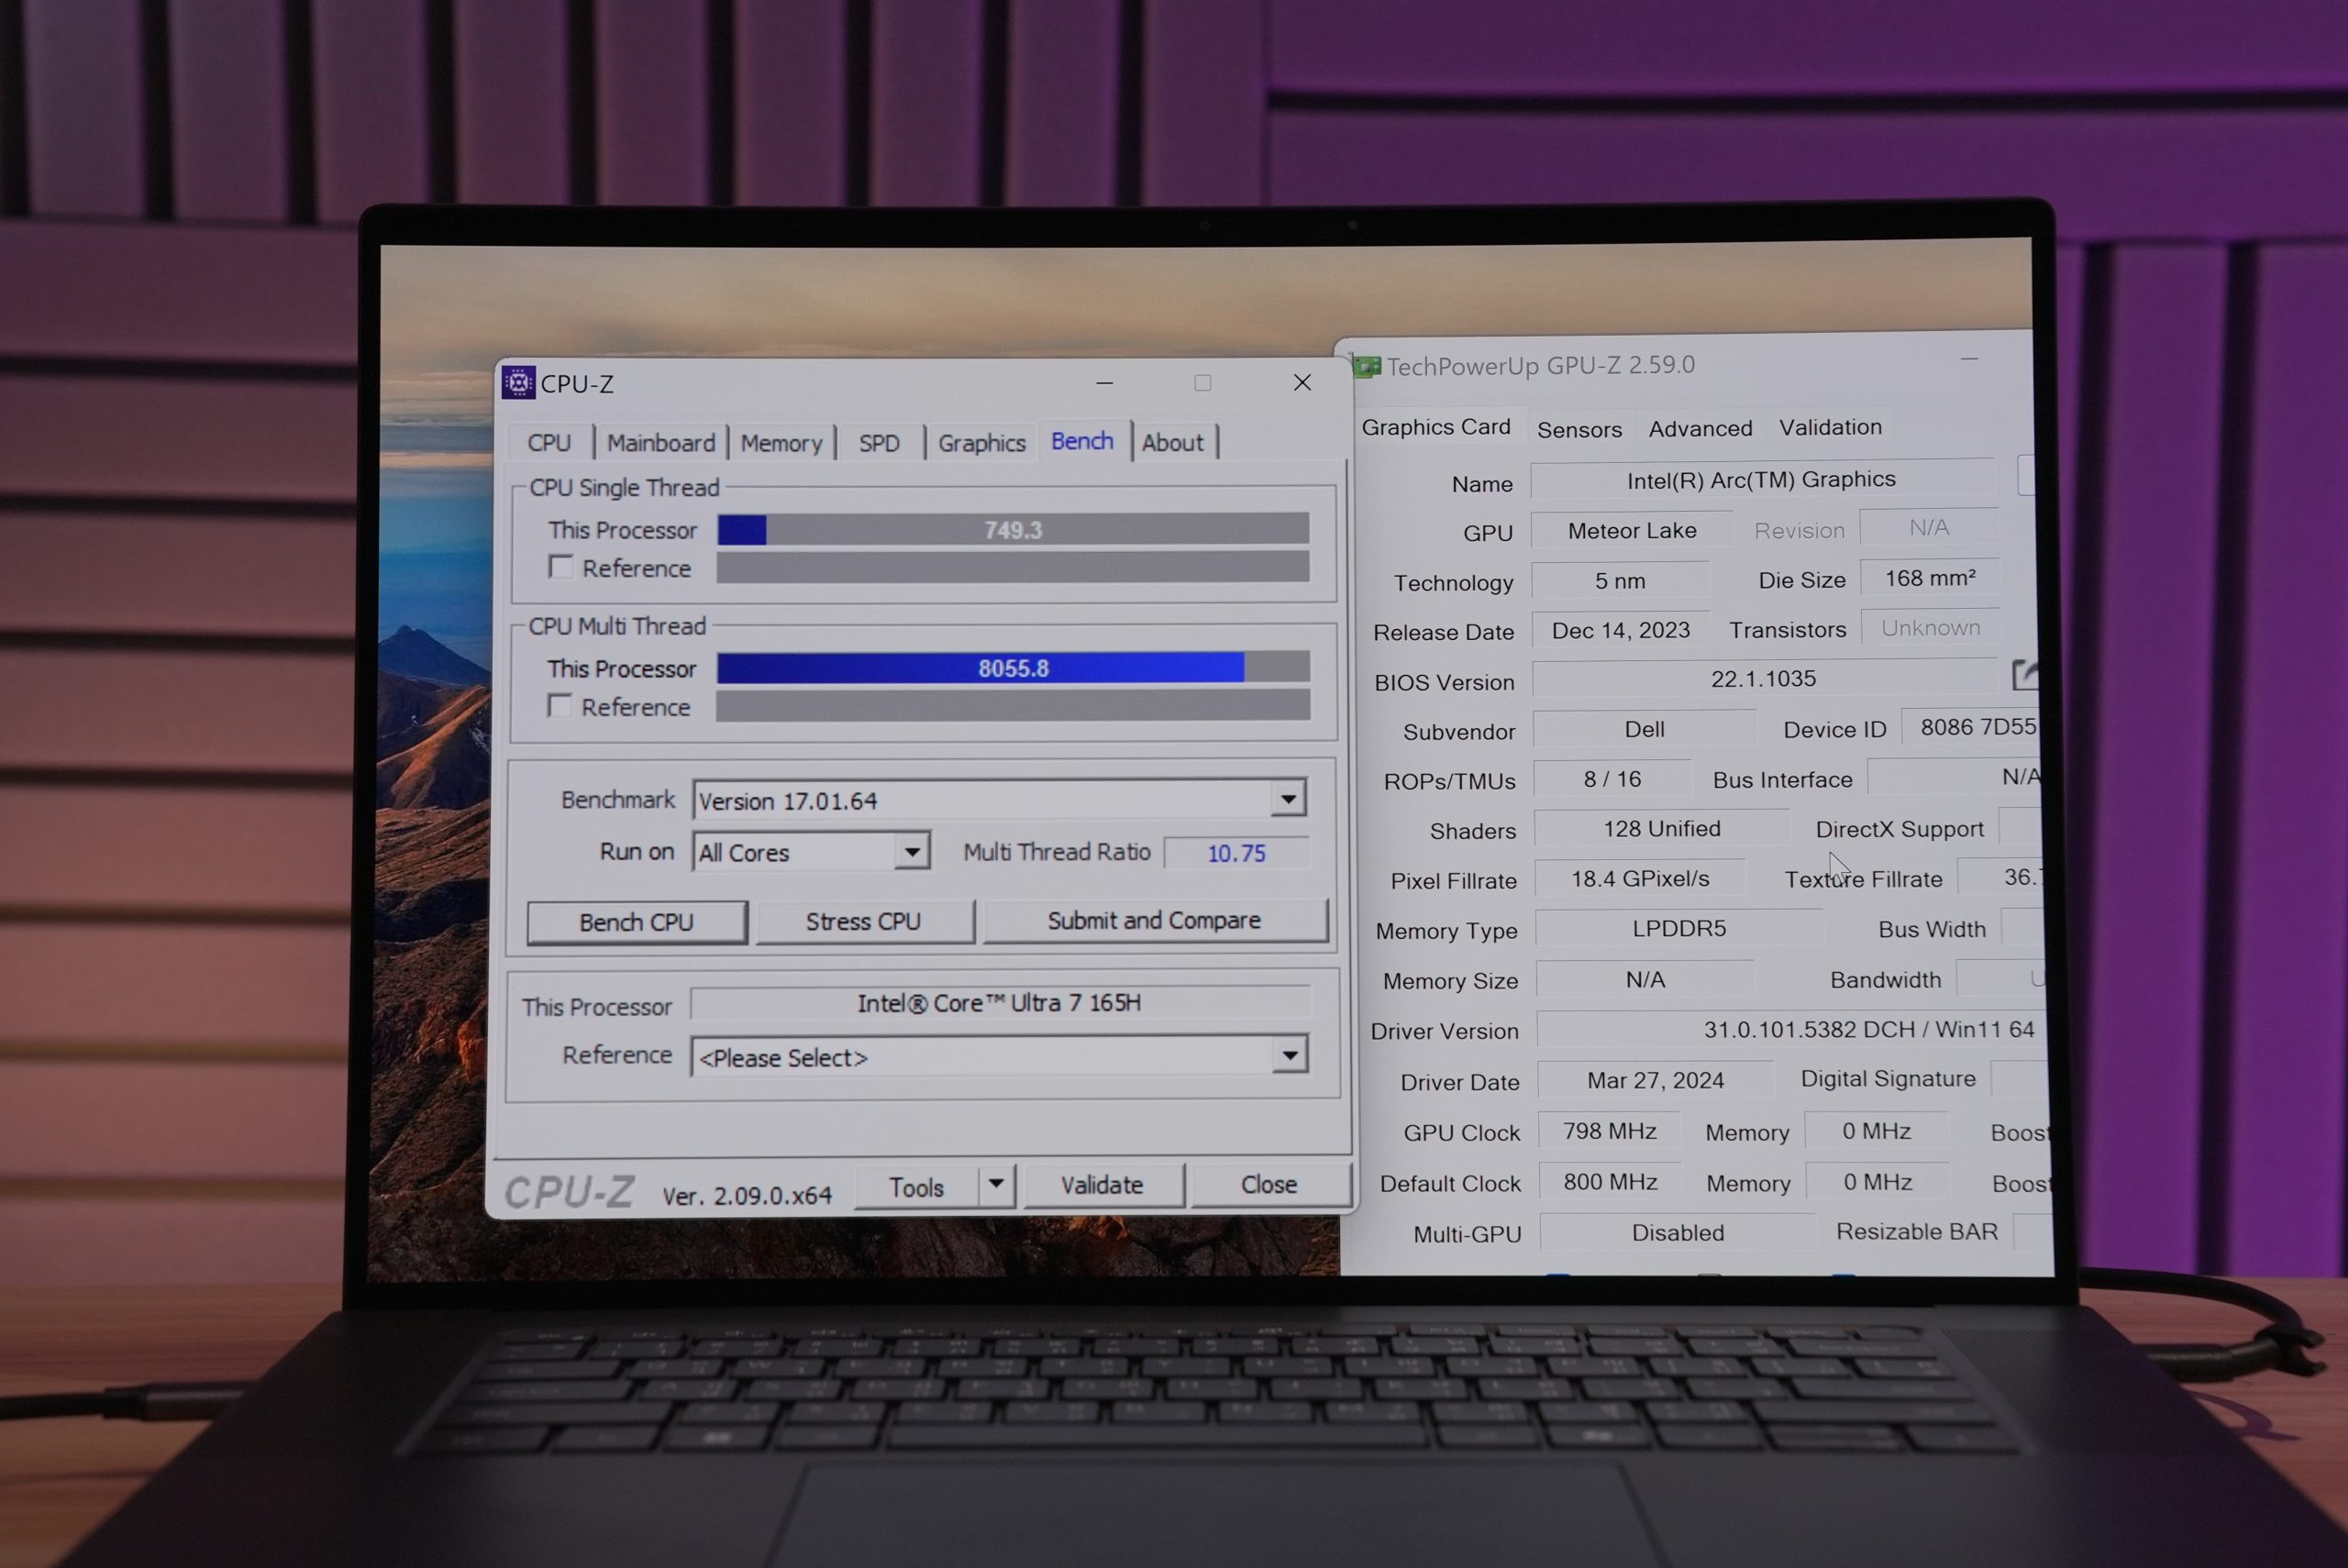Image resolution: width=2348 pixels, height=1568 pixels.
Task: Open the Tools dropdown arrow in CPU-Z
Action: point(996,1184)
